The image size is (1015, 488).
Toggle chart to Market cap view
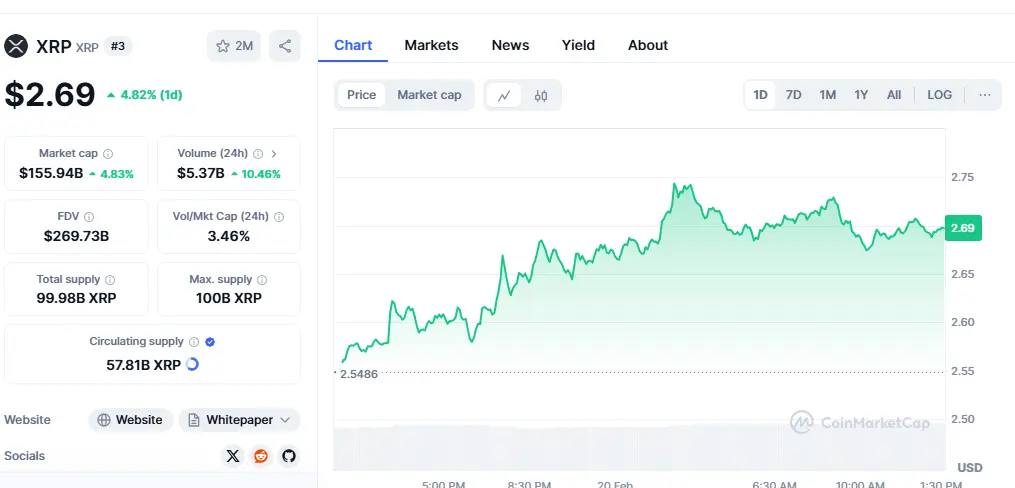(x=429, y=95)
